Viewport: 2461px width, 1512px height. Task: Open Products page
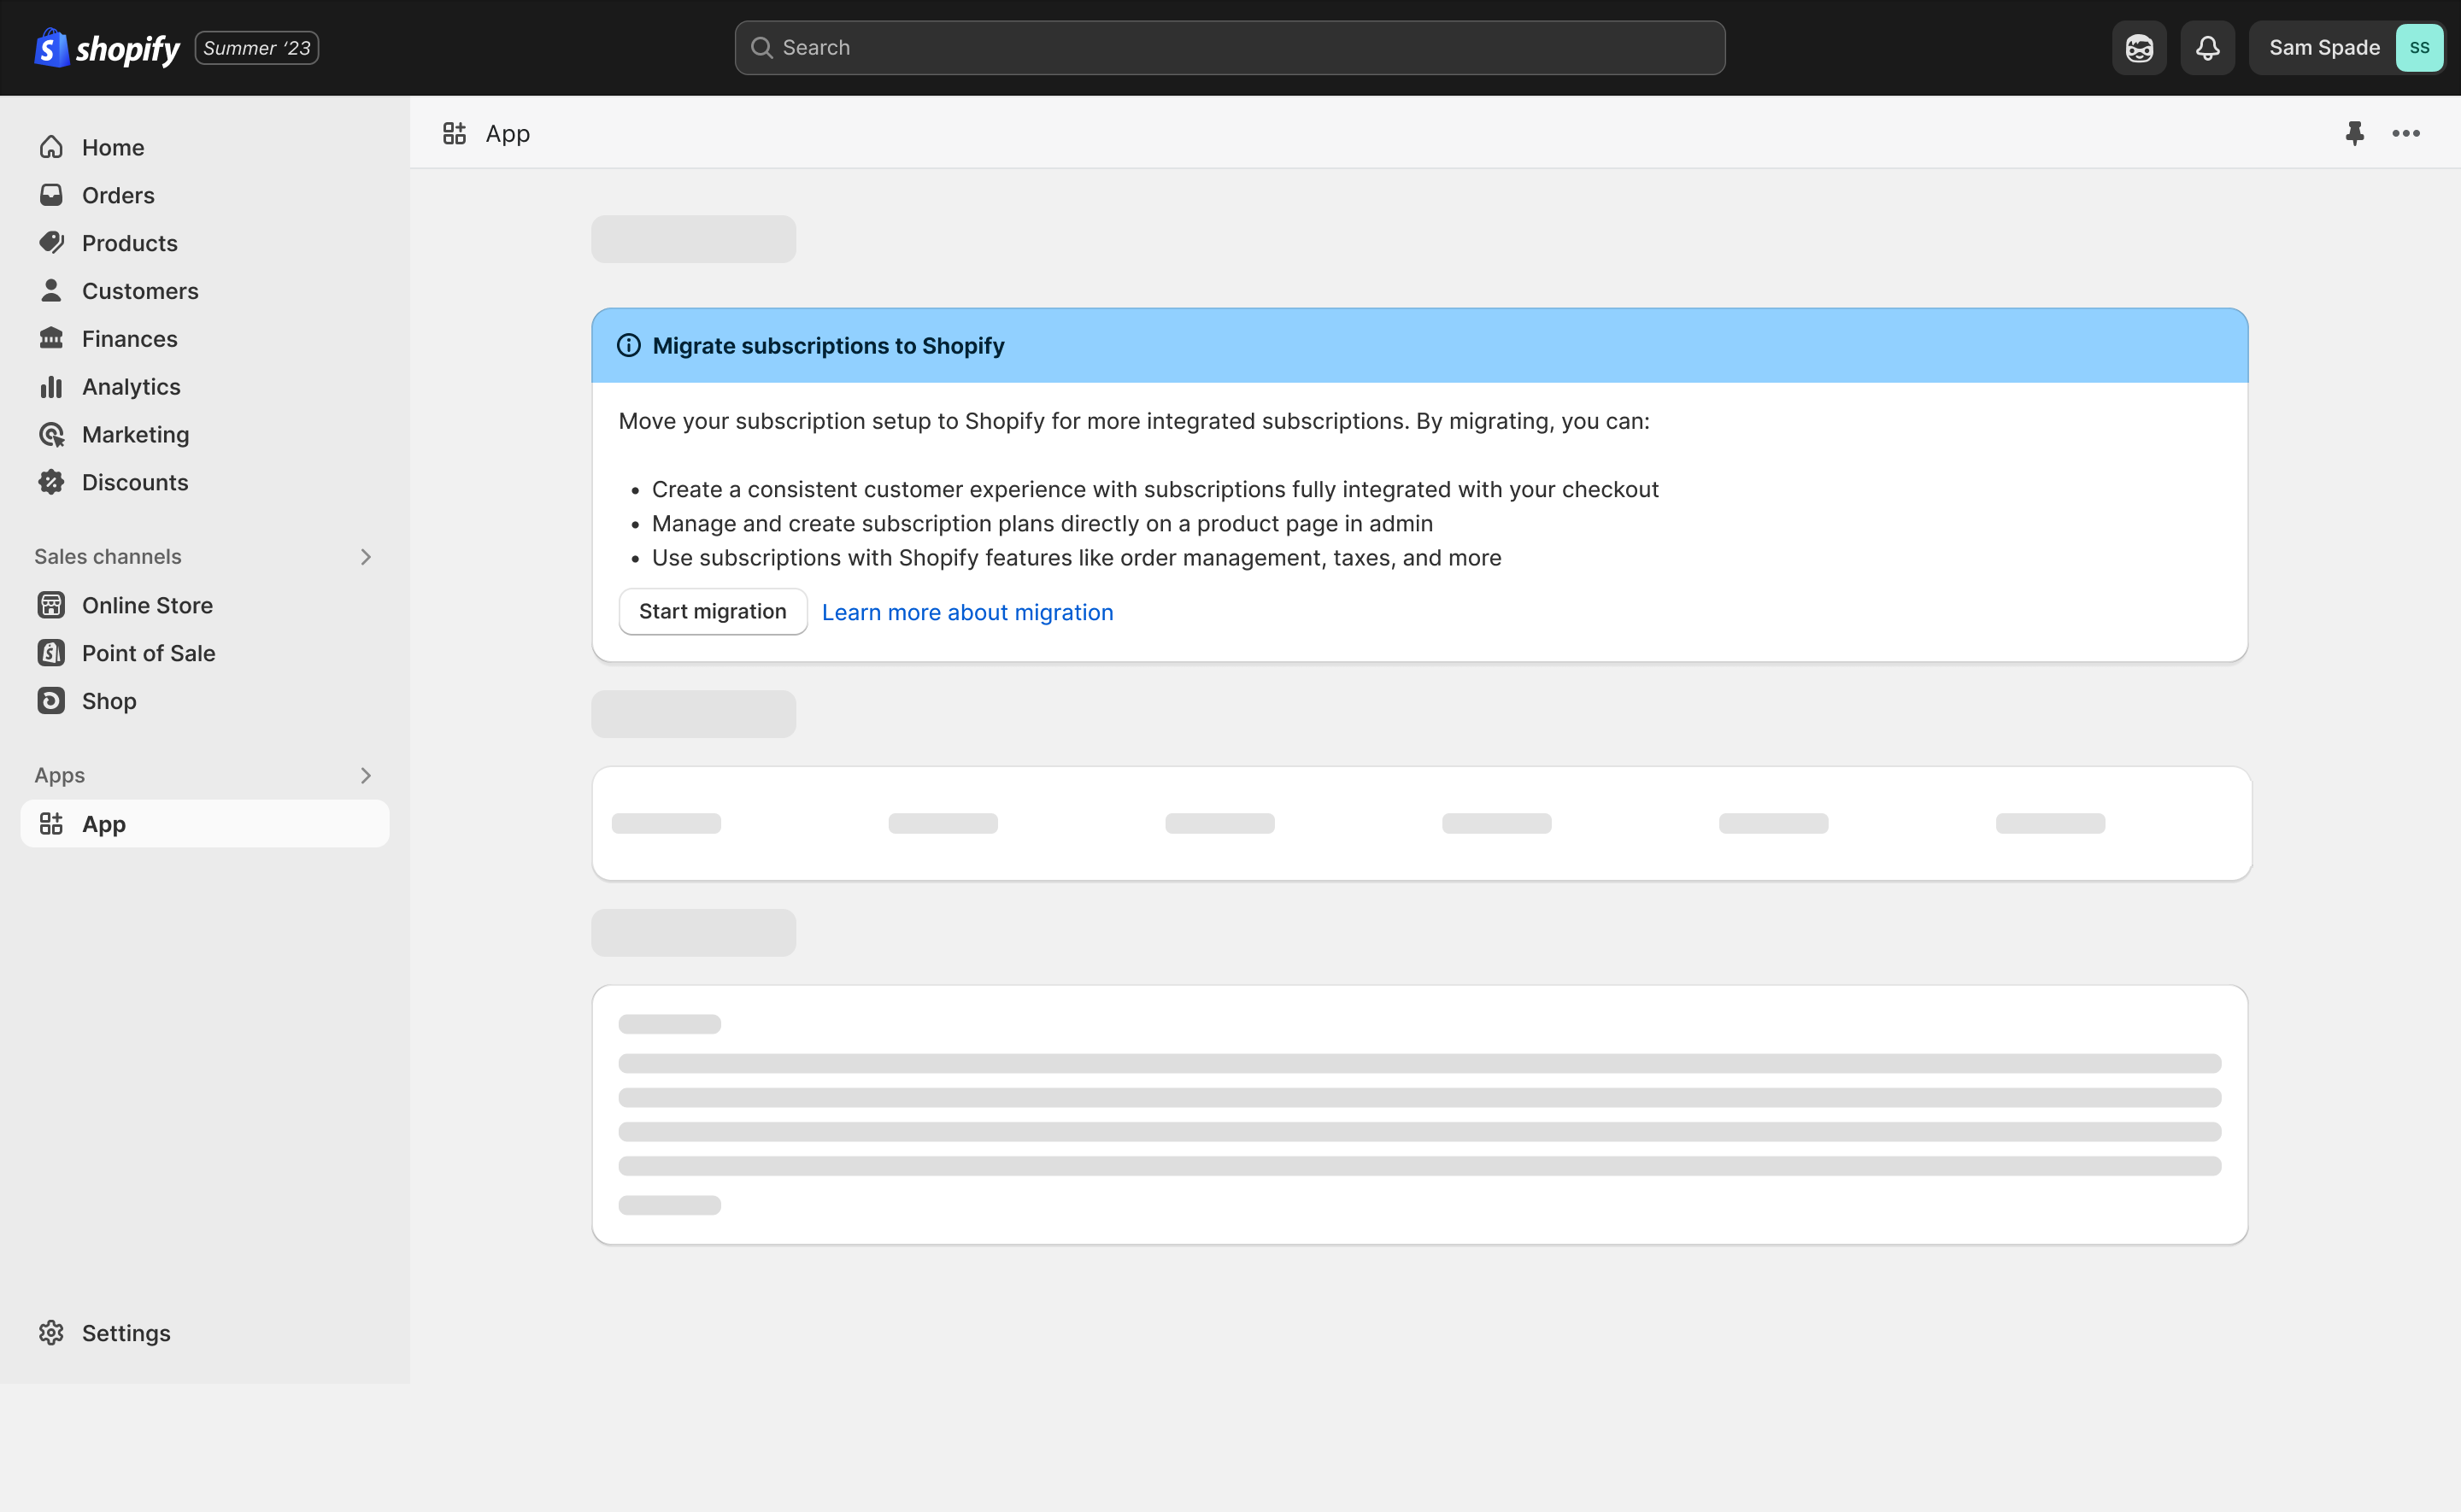pyautogui.click(x=130, y=243)
